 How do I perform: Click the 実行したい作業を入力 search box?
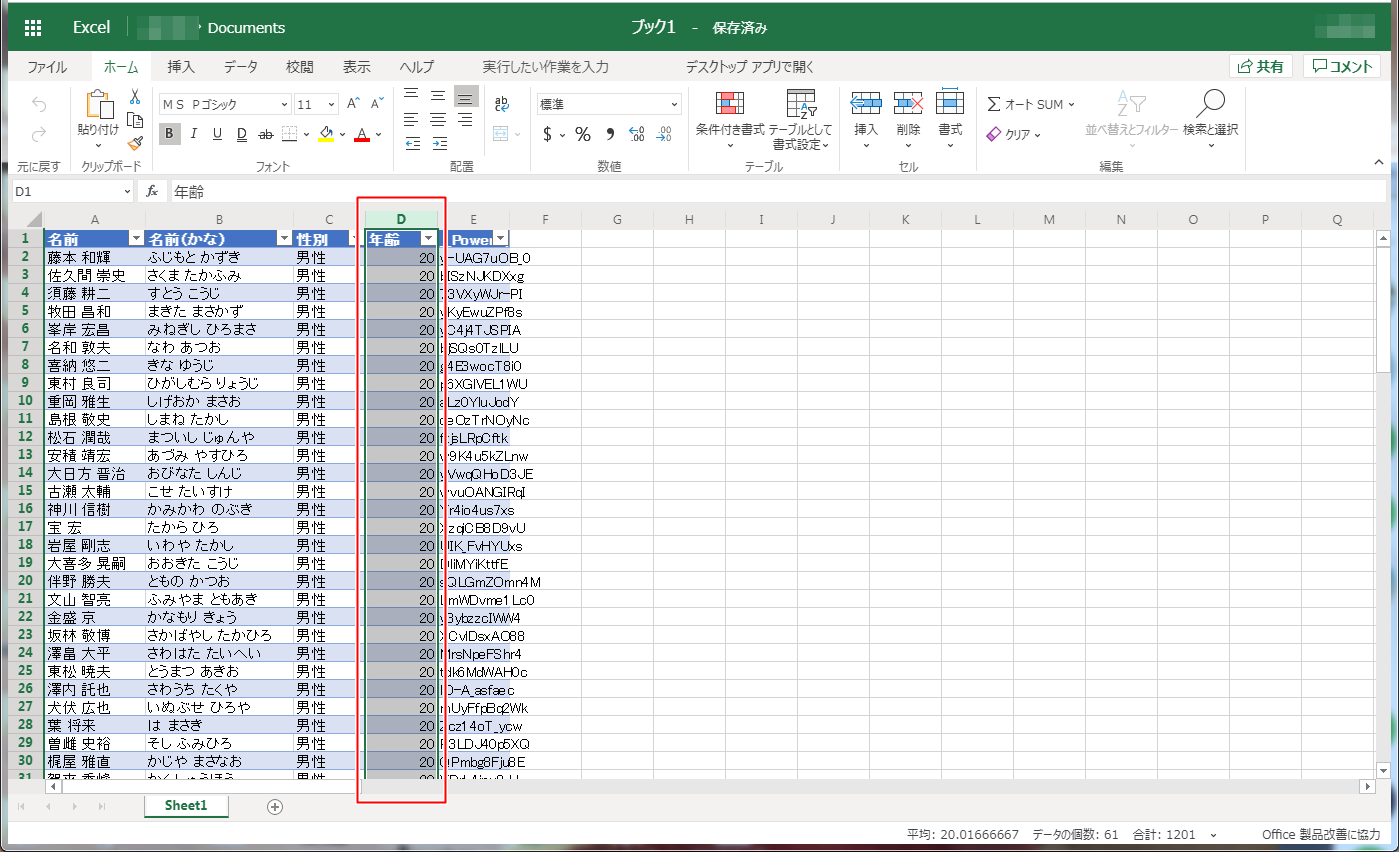click(545, 67)
